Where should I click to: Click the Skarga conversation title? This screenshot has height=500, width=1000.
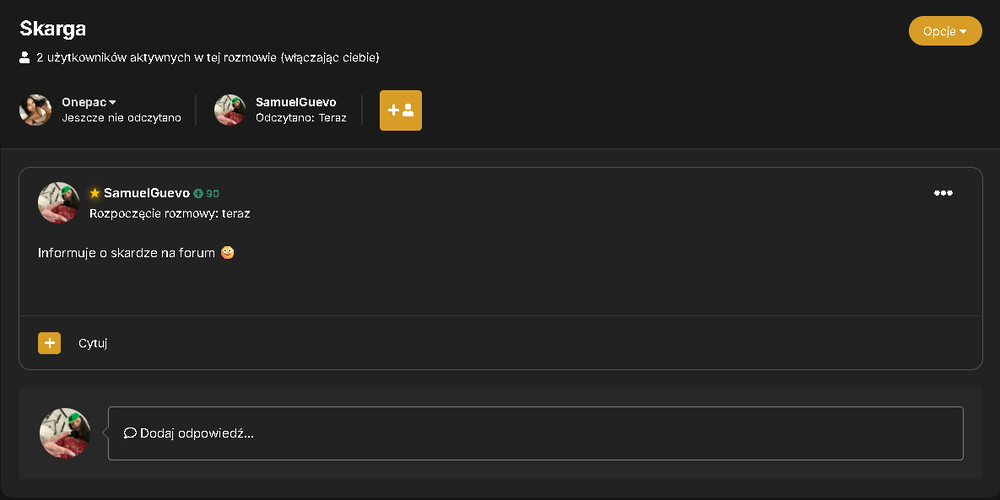pos(53,29)
